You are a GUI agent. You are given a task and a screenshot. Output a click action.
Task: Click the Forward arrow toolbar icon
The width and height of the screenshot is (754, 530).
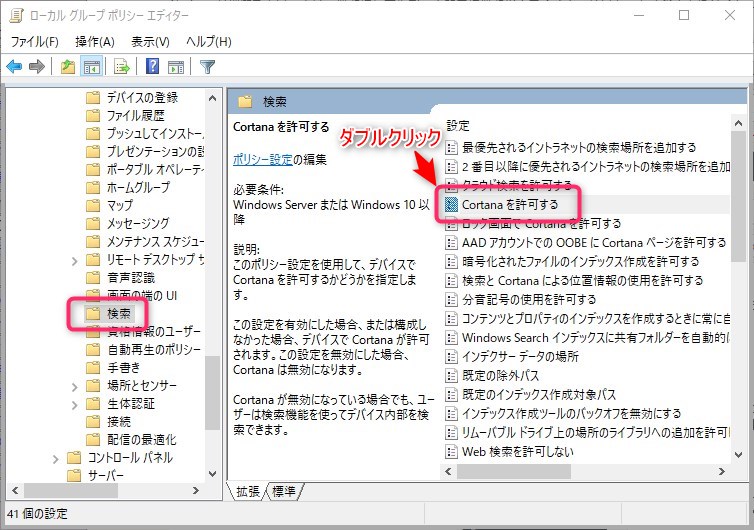37,66
